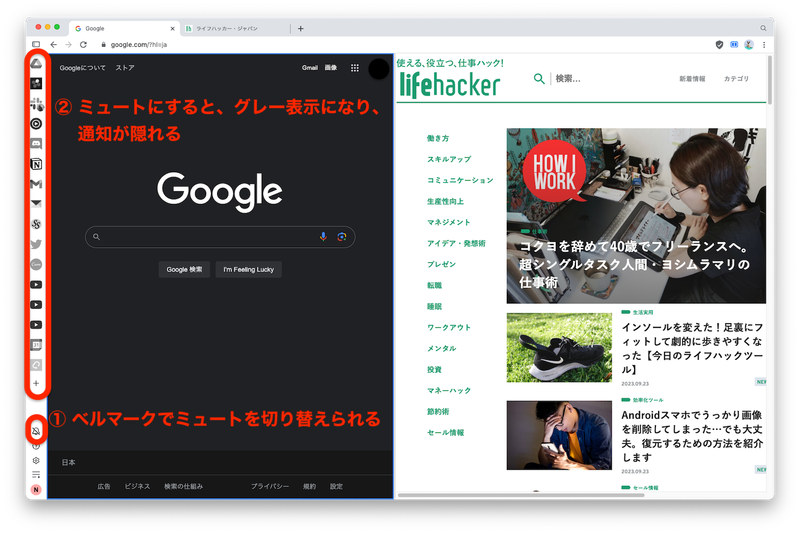The width and height of the screenshot is (800, 533).
Task: Click the tab-strip search magnifier icon
Action: [763, 29]
